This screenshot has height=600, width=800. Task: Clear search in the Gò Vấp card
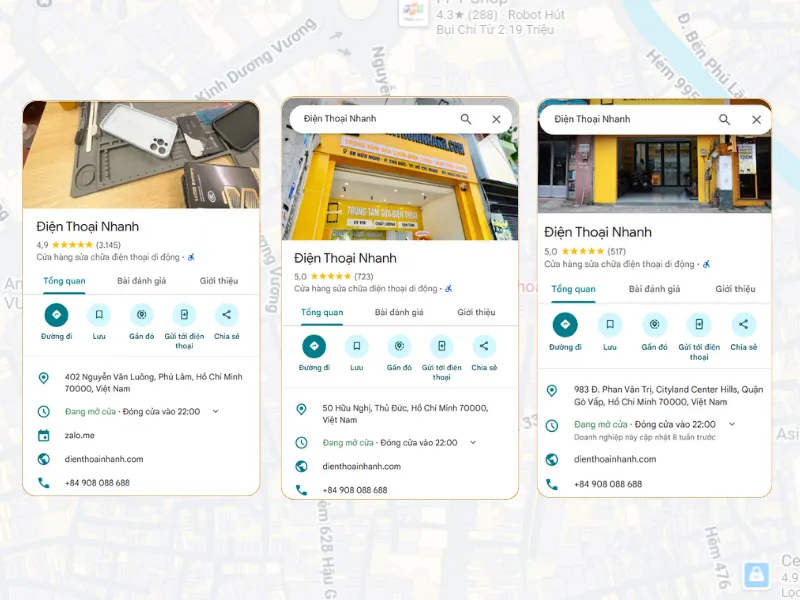point(757,119)
